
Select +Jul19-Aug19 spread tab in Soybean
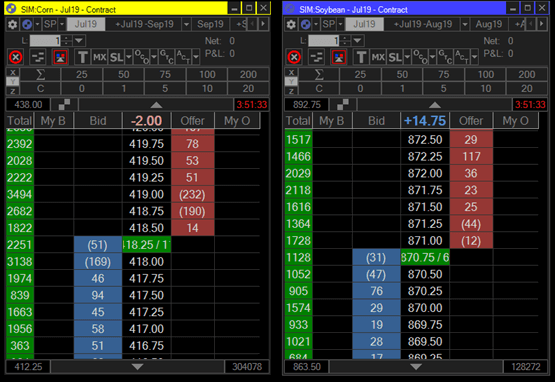[x=423, y=24]
